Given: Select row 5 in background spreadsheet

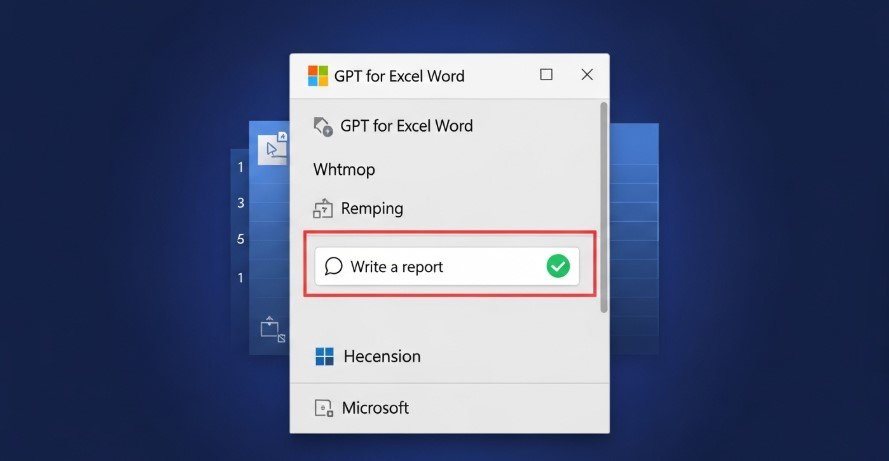Looking at the screenshot, I should point(240,239).
